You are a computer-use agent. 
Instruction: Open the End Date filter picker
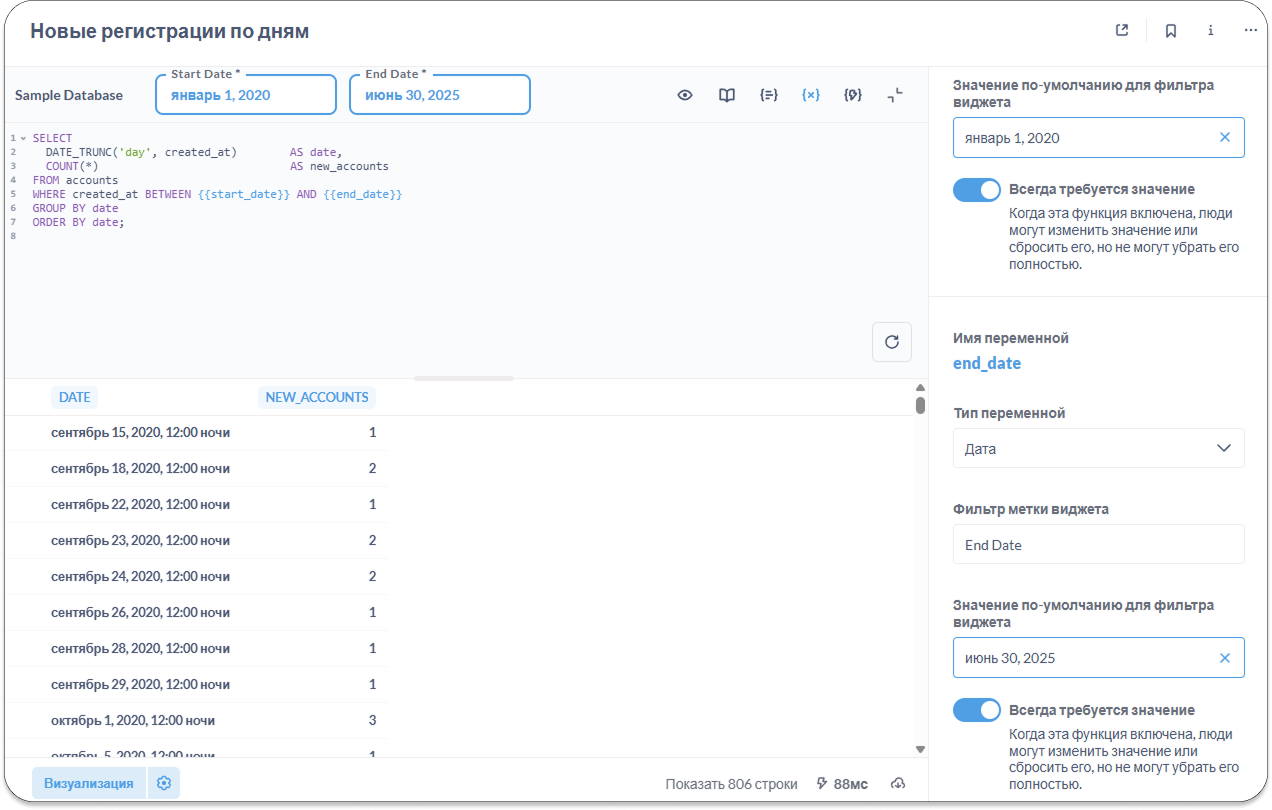pyautogui.click(x=440, y=95)
